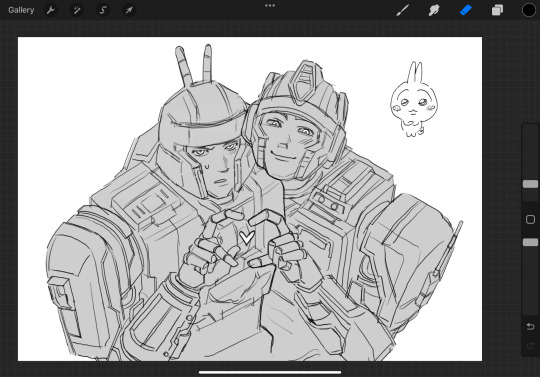Tap the square modify button on sidebar
Viewport: 540px width, 377px height.
[x=530, y=219]
